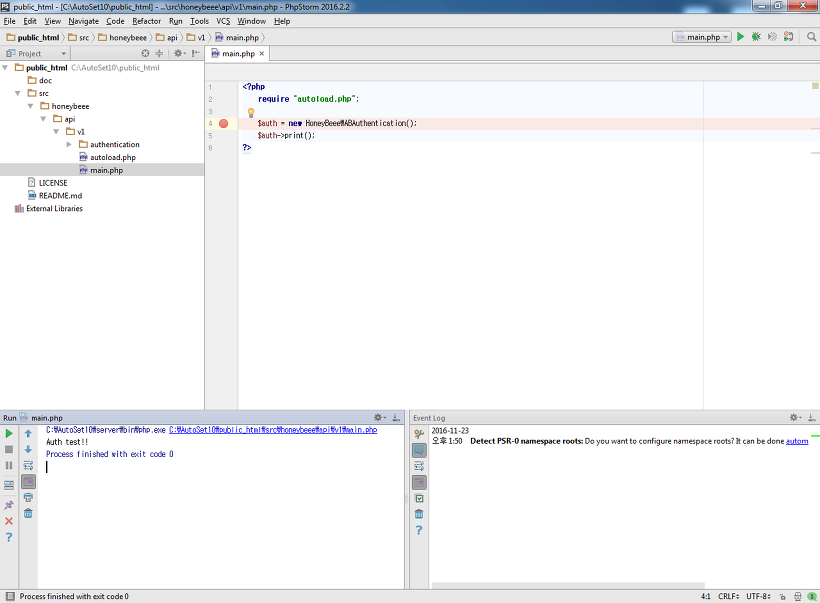Hide the Event Log tool window
The image size is (820, 603).
[x=811, y=417]
